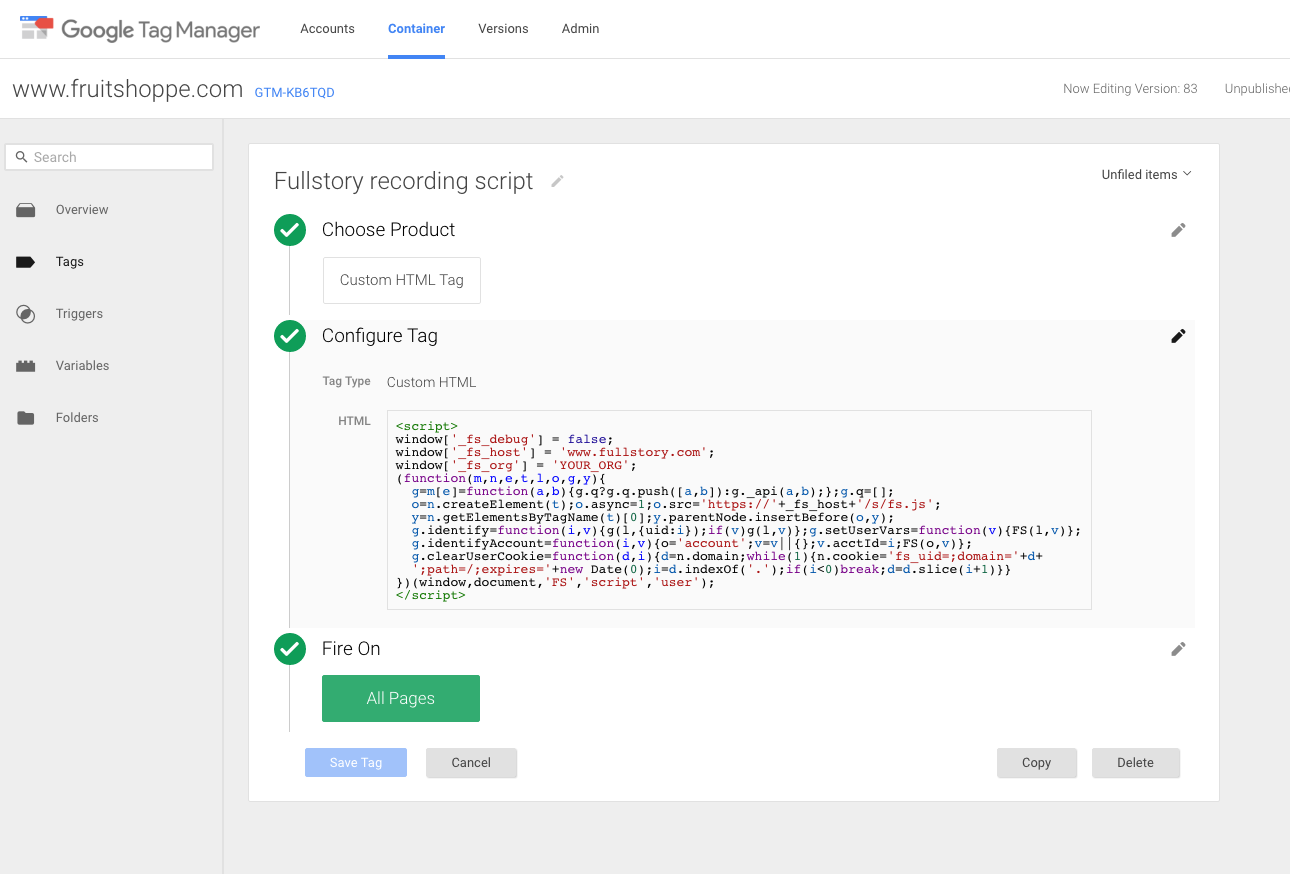Click the 'YOUR_ORG' string in the code
Screen dimensions: 1290x874
click(x=594, y=465)
